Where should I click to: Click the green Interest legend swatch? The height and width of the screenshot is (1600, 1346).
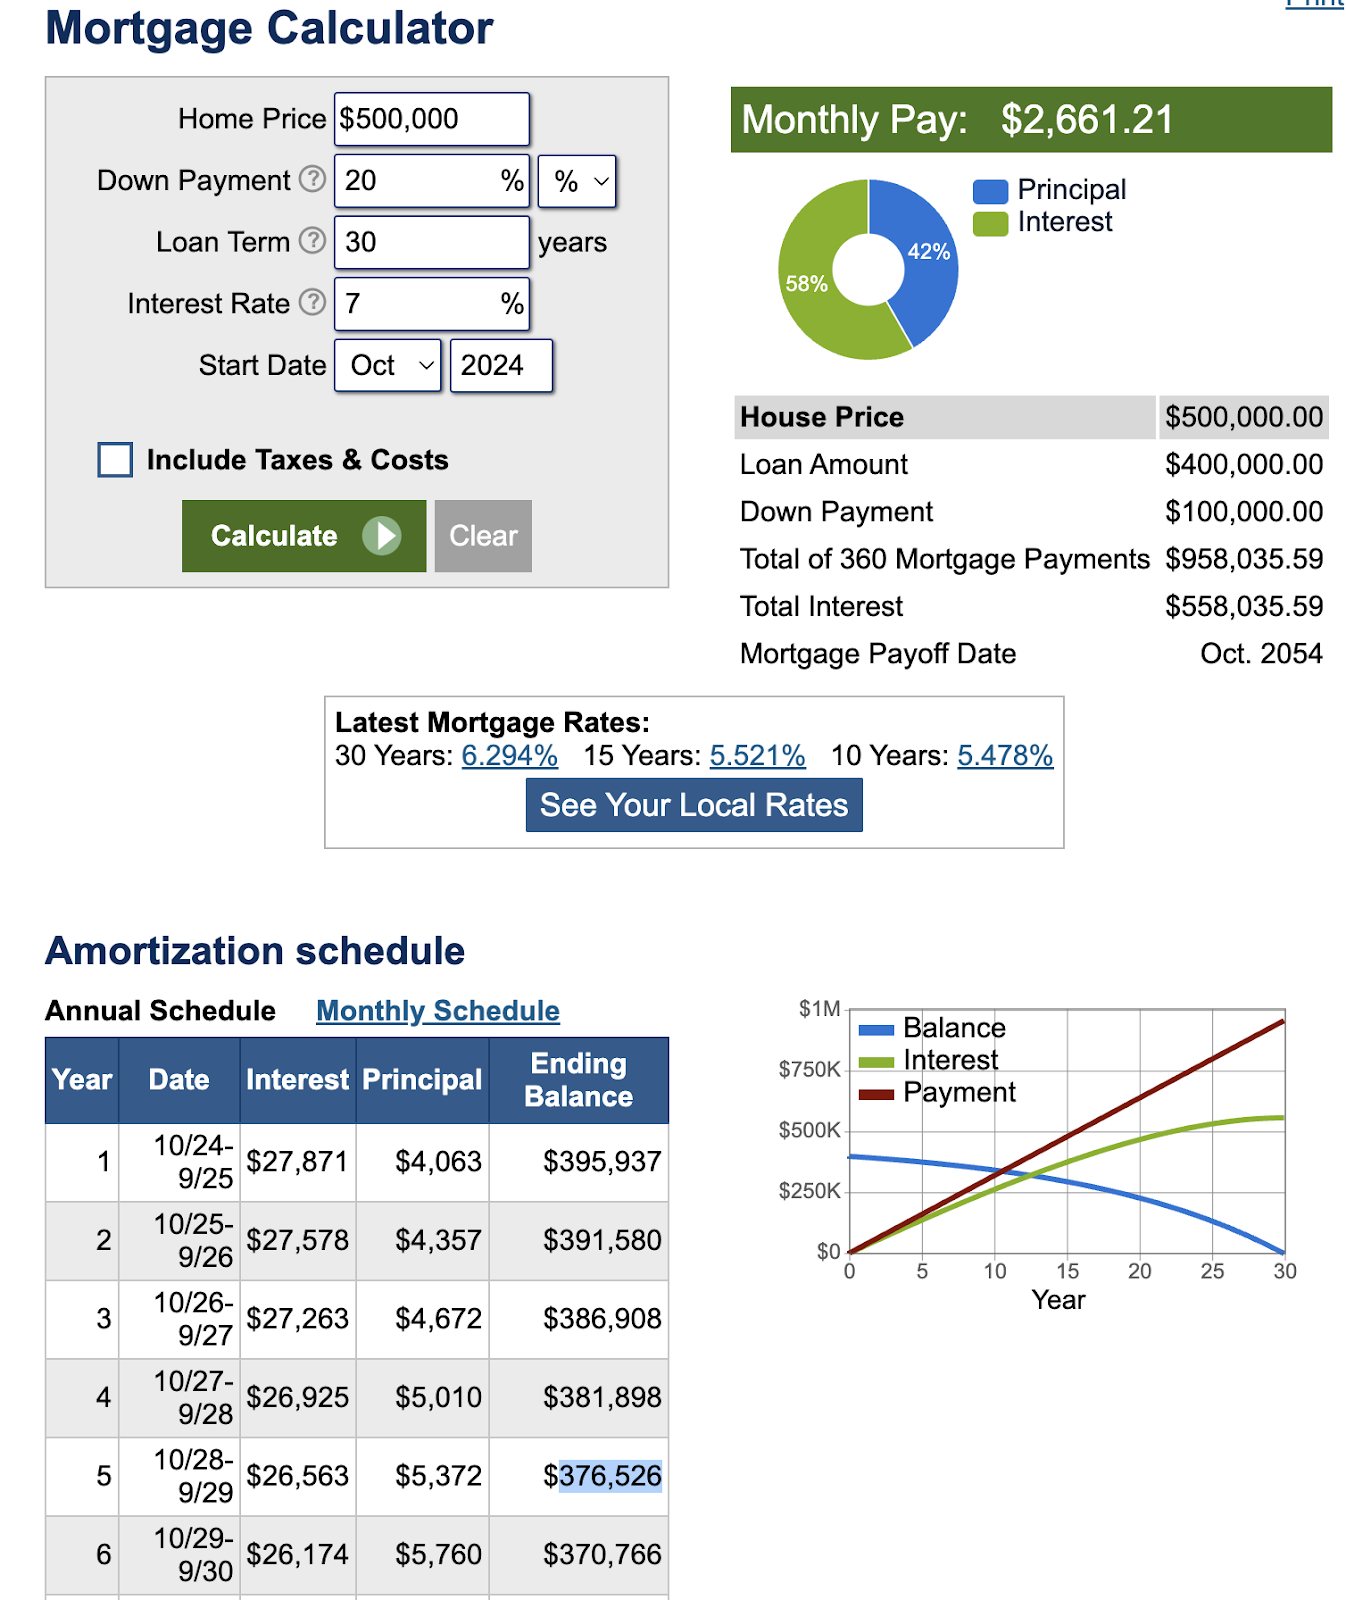(x=990, y=223)
